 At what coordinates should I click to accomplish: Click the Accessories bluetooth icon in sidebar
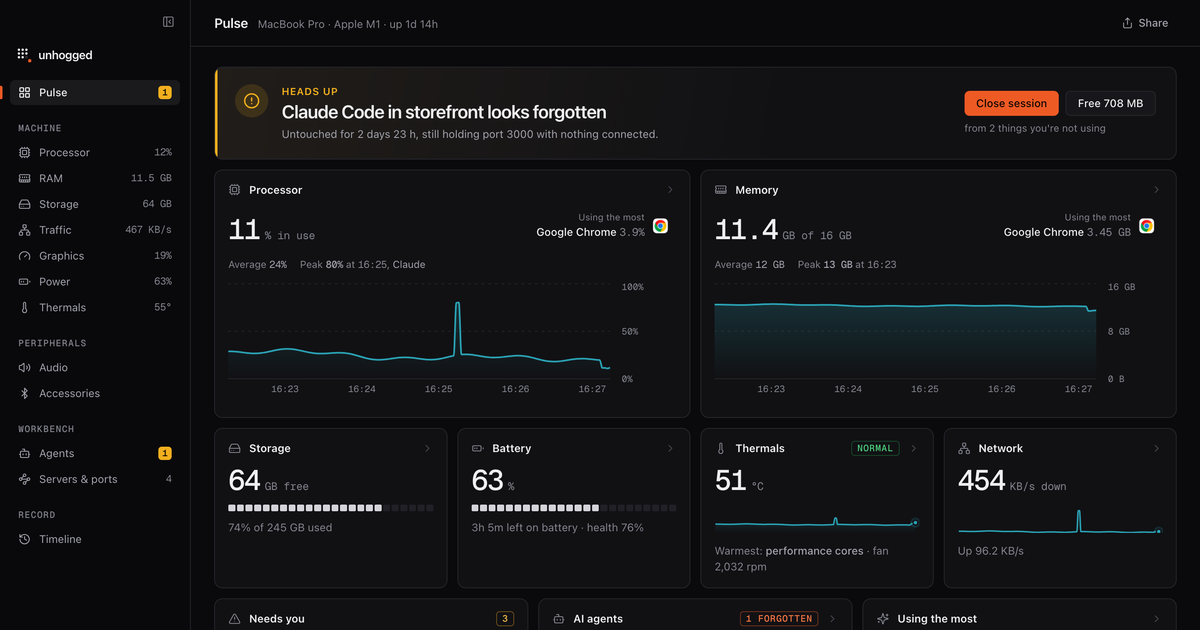[x=25, y=394]
